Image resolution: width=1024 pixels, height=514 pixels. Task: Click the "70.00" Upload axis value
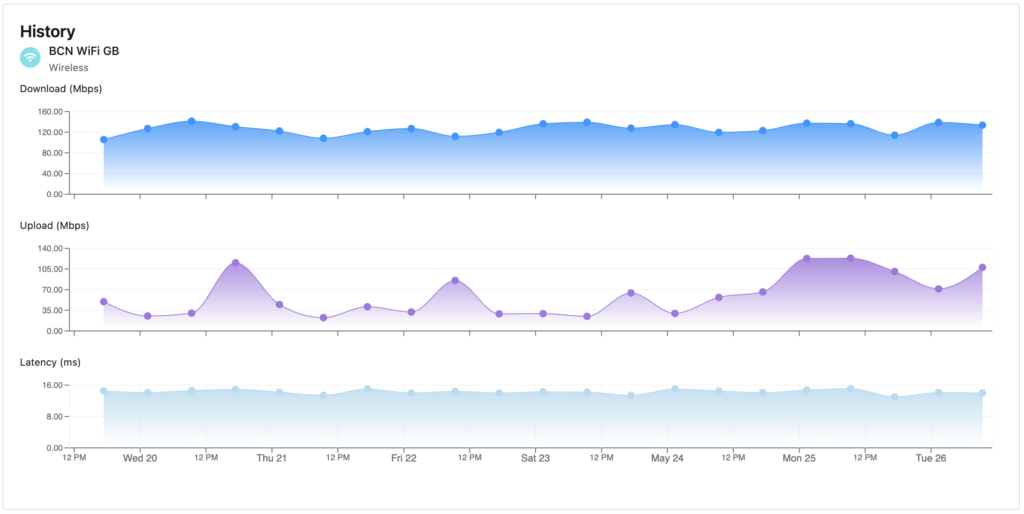click(x=52, y=290)
